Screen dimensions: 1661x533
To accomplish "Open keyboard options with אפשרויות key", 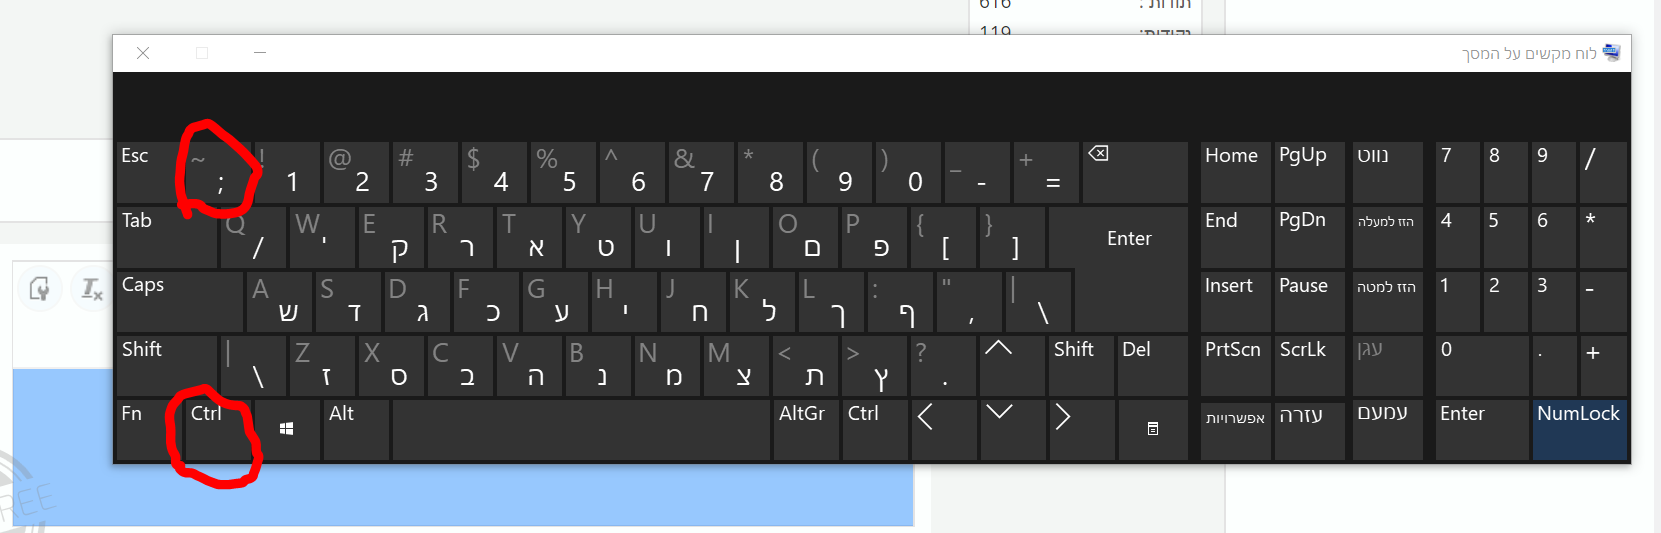I will tap(1235, 429).
